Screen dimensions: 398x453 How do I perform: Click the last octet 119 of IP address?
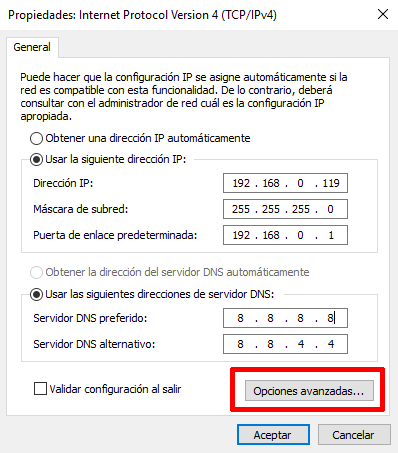point(331,183)
